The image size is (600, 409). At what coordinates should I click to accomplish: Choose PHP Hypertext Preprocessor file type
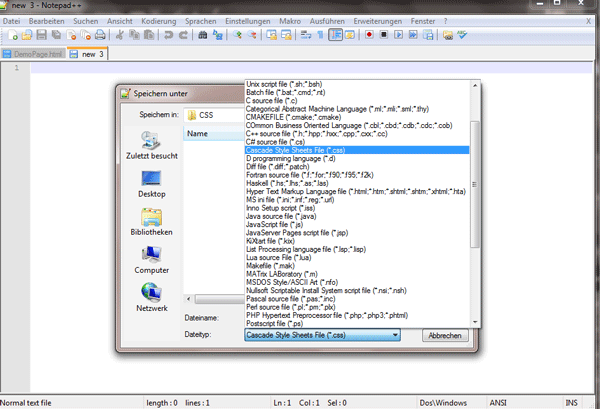tap(357, 315)
